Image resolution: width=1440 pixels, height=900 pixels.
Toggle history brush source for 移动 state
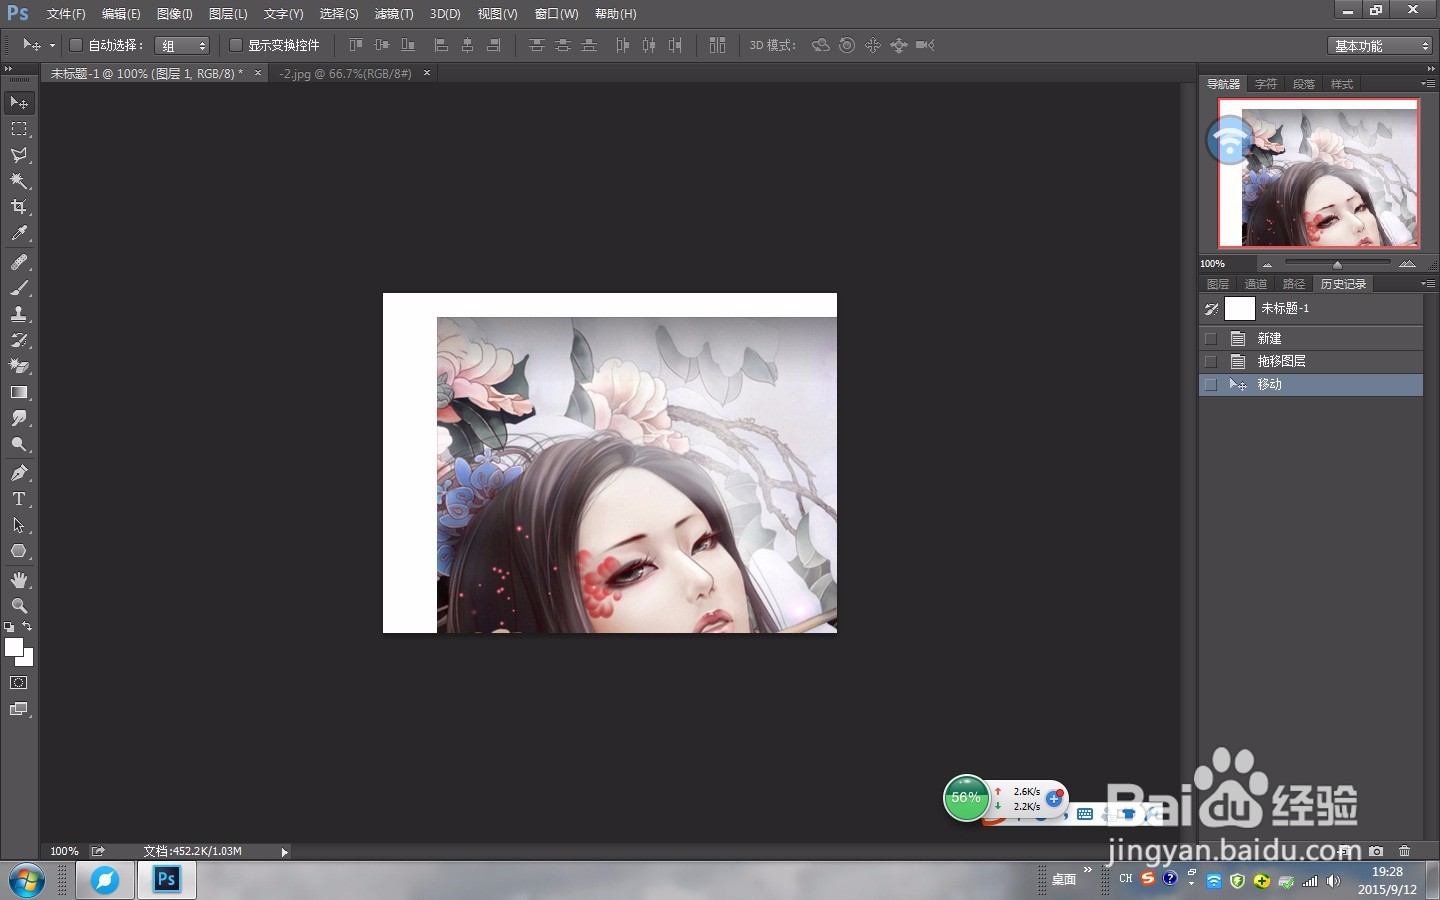tap(1211, 384)
